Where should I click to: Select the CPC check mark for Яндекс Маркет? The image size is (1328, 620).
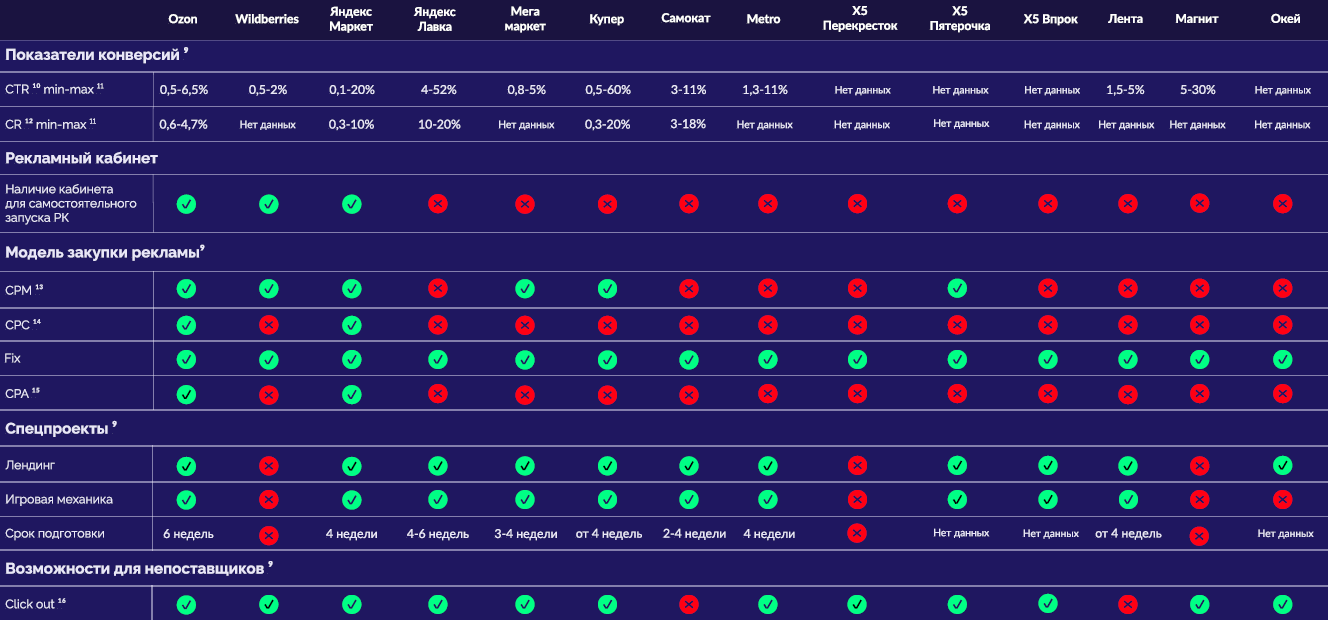(351, 325)
